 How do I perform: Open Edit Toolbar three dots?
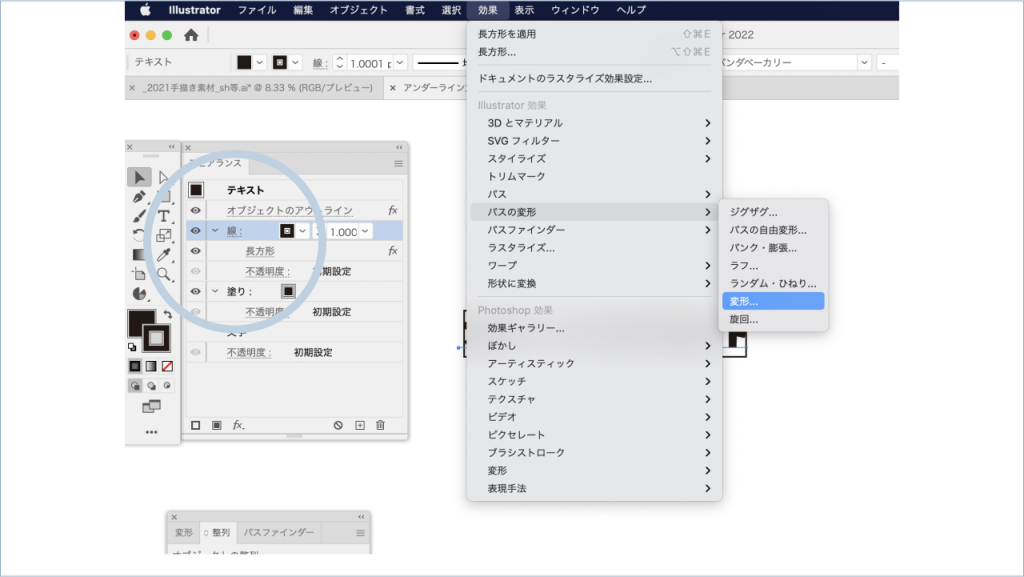[x=152, y=432]
